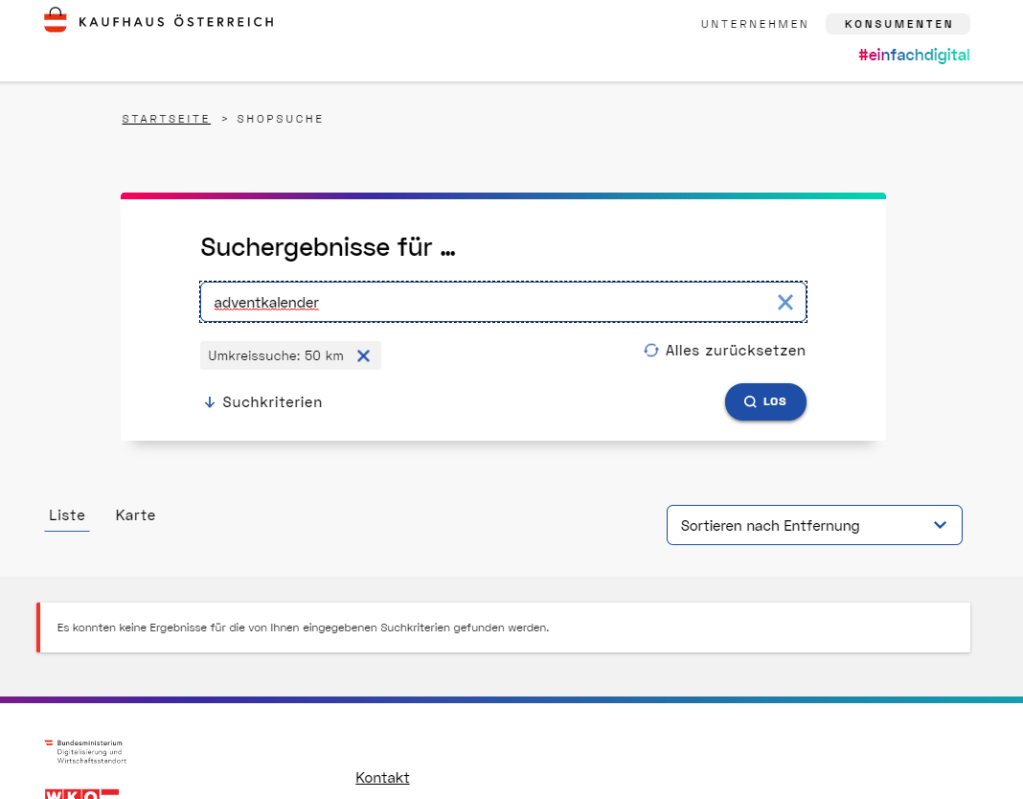Click the refresh icon beside Alles zurücksetzen
This screenshot has height=799, width=1023.
tap(651, 351)
